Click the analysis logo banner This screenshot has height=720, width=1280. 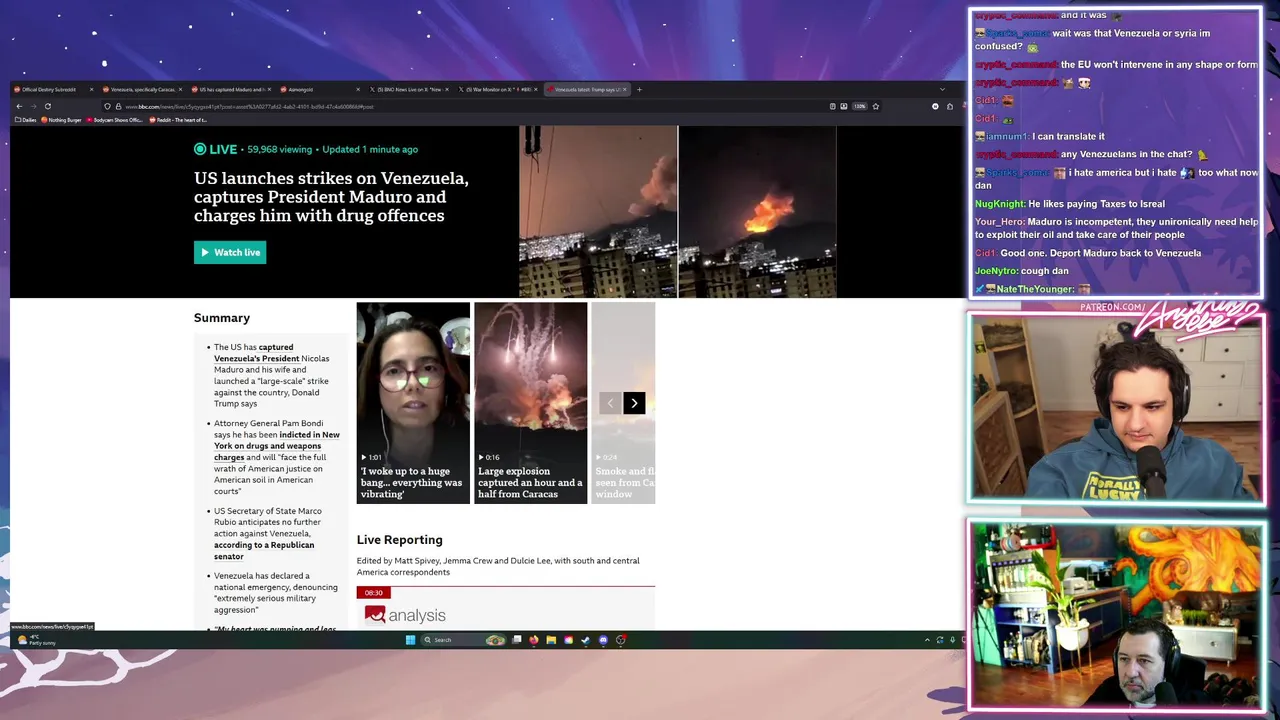tap(405, 615)
